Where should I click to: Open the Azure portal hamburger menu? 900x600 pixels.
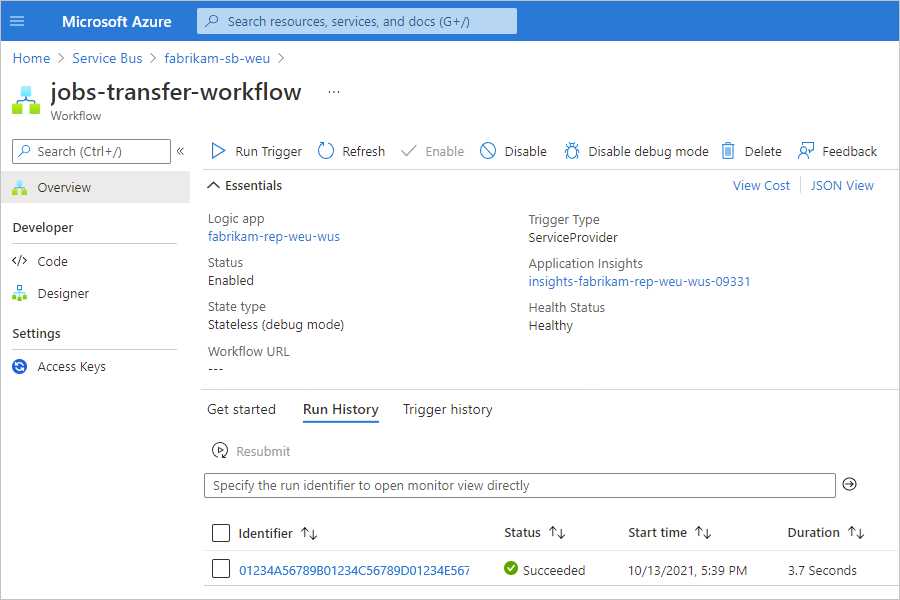click(17, 20)
